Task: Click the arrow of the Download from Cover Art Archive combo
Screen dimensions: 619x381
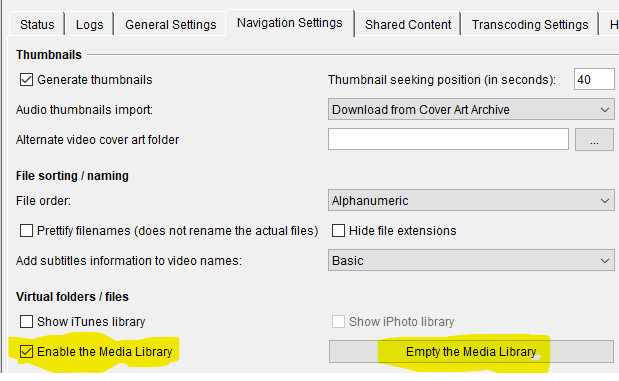Action: click(605, 109)
